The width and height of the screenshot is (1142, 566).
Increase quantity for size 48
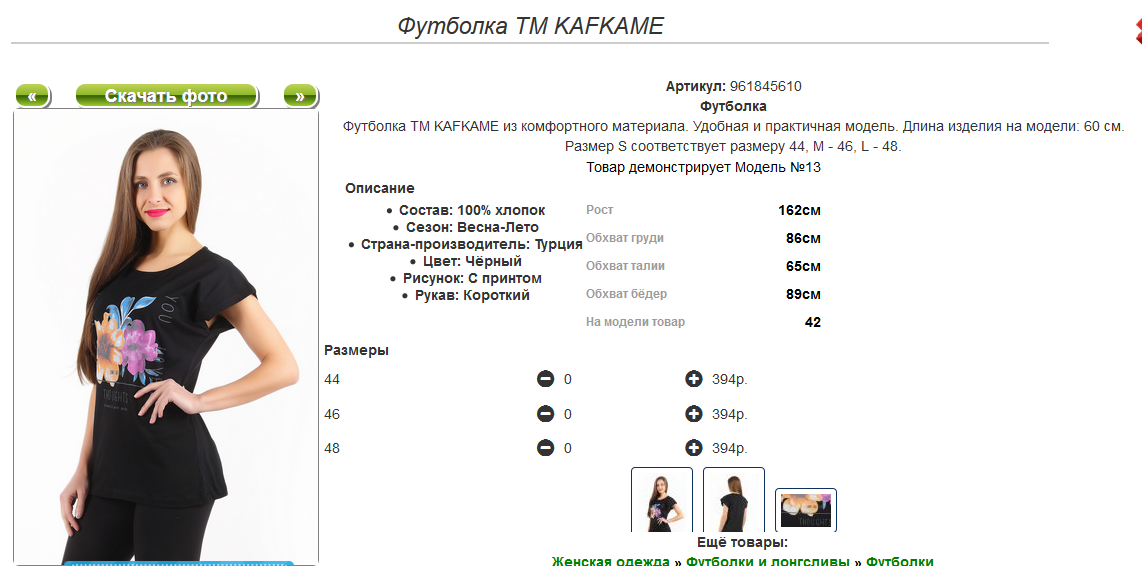point(693,448)
